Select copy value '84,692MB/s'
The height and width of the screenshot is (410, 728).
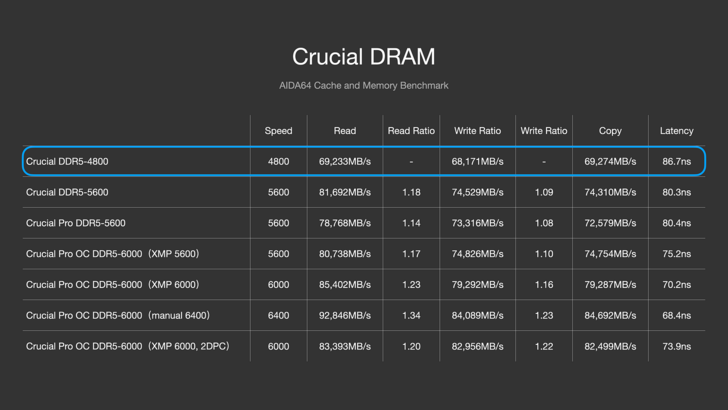(x=610, y=315)
